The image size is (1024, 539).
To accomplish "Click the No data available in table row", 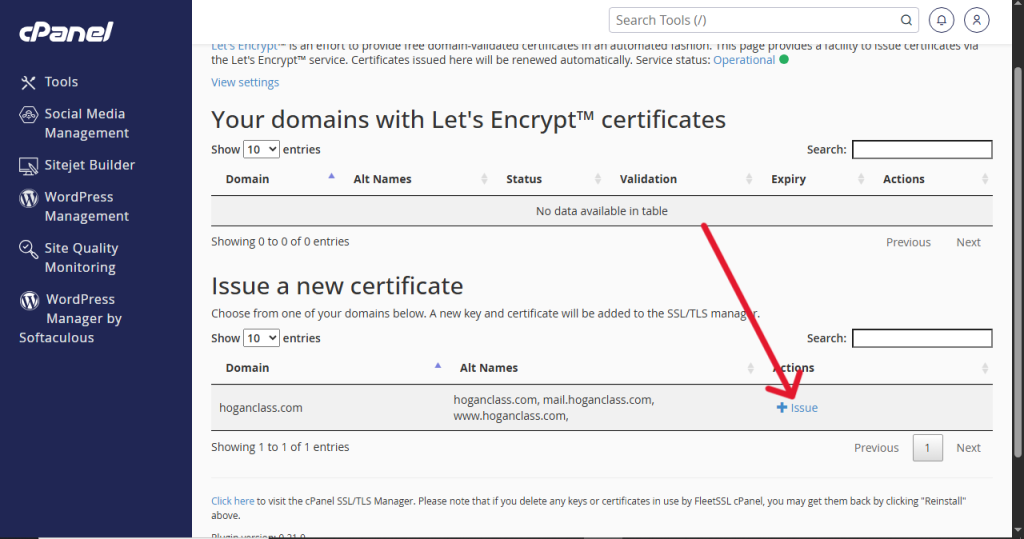I will 601,211.
